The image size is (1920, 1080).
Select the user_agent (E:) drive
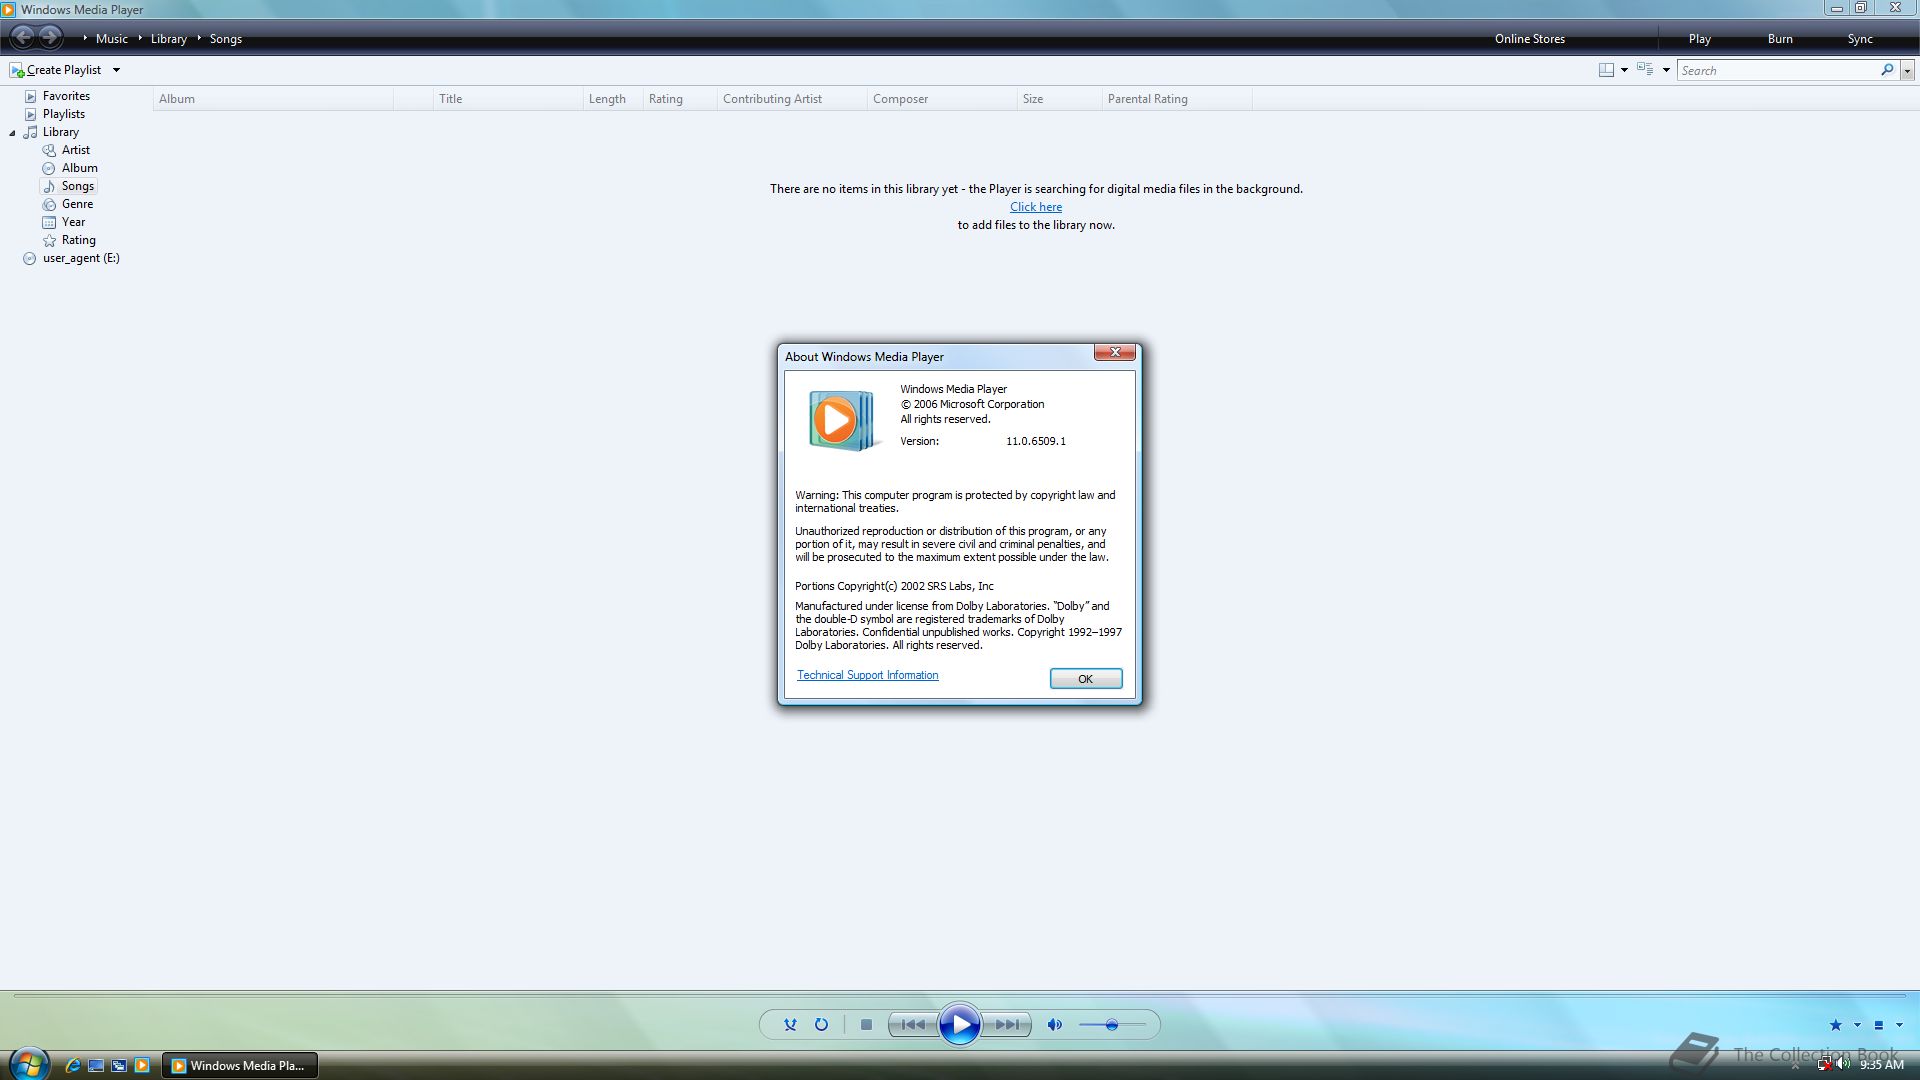[80, 258]
